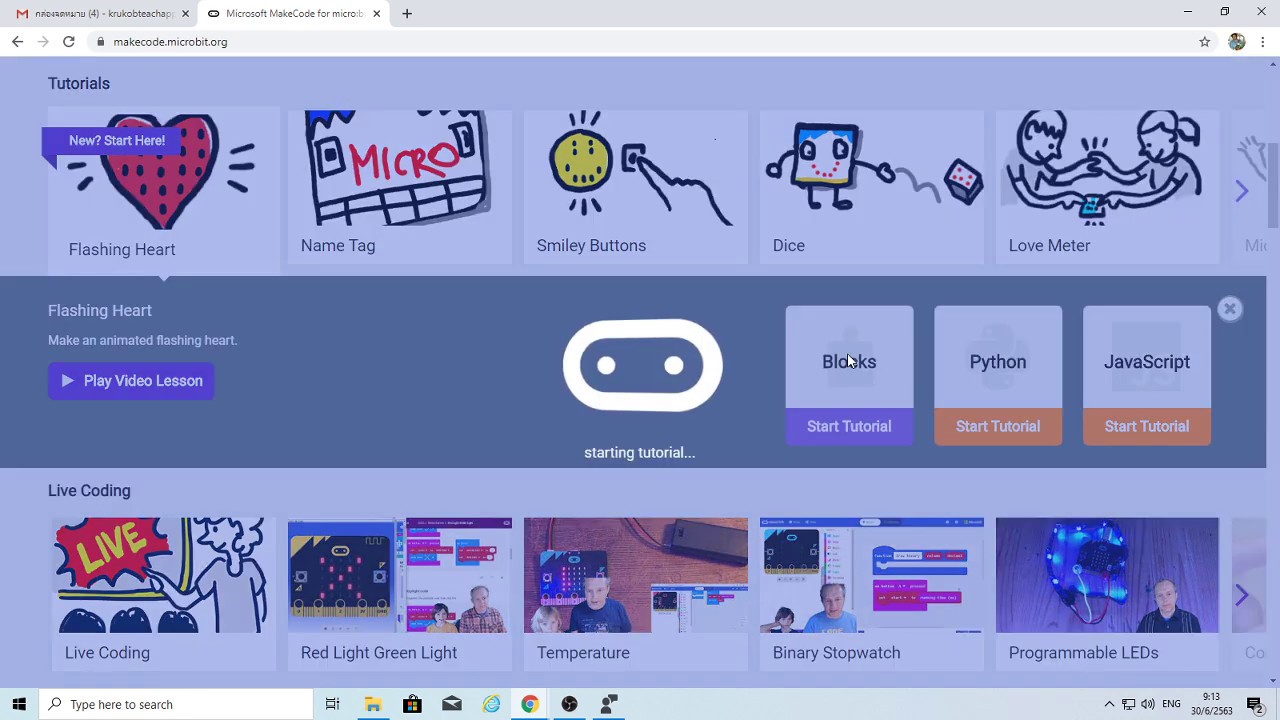Show next Live Coding items with right arrow
This screenshot has height=720, width=1280.
pyautogui.click(x=1241, y=596)
